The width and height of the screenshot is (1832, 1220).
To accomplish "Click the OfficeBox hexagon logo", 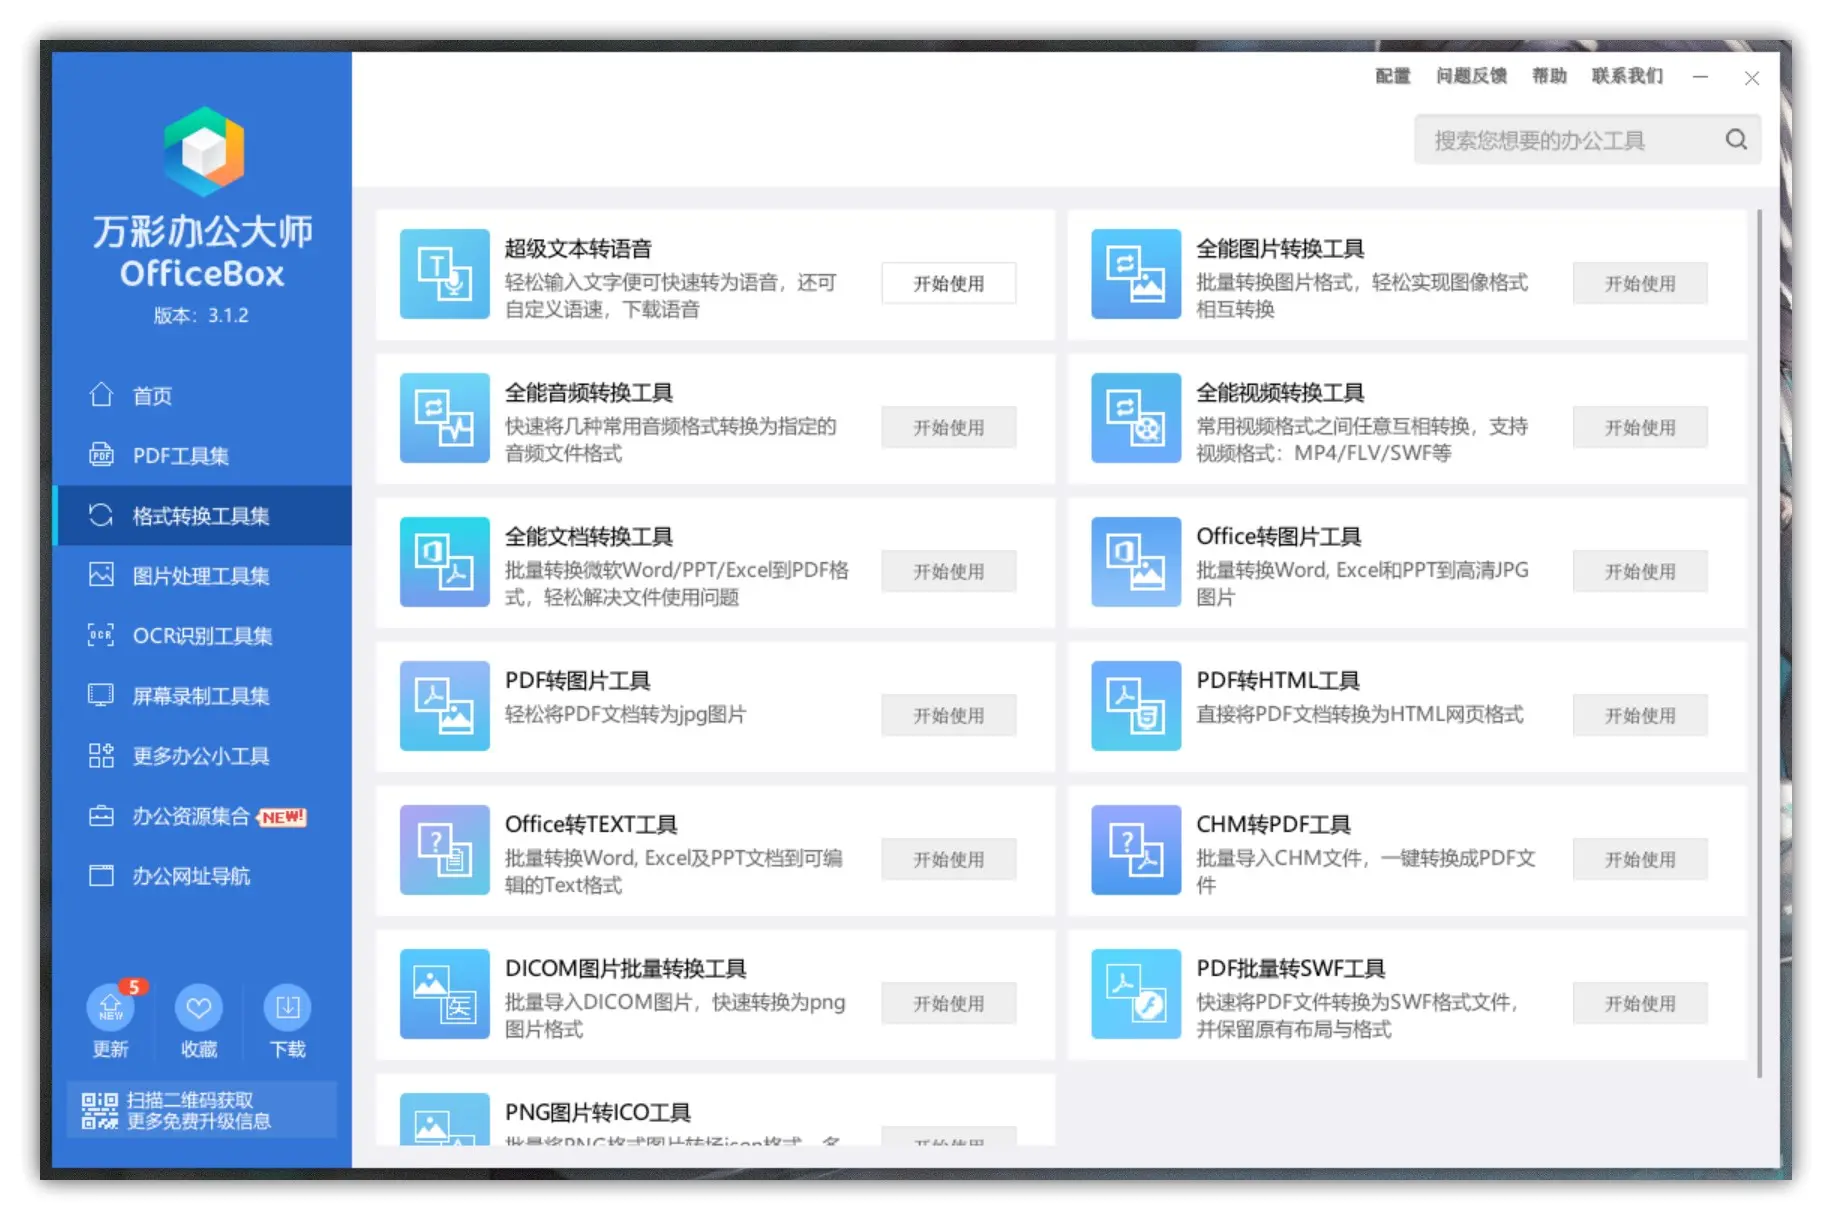I will point(204,152).
